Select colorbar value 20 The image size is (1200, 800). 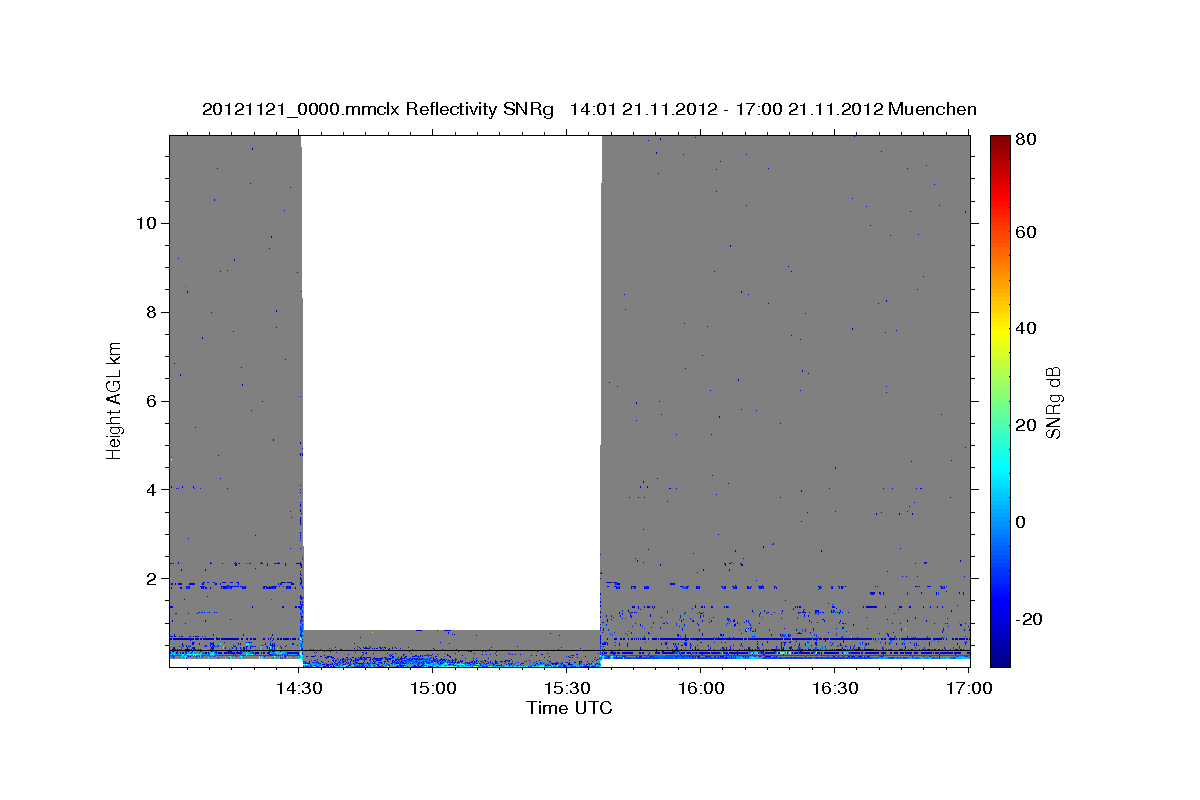click(x=1025, y=425)
